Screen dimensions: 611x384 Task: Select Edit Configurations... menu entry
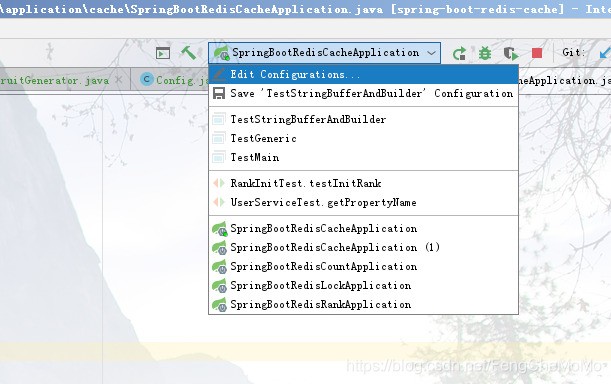363,74
